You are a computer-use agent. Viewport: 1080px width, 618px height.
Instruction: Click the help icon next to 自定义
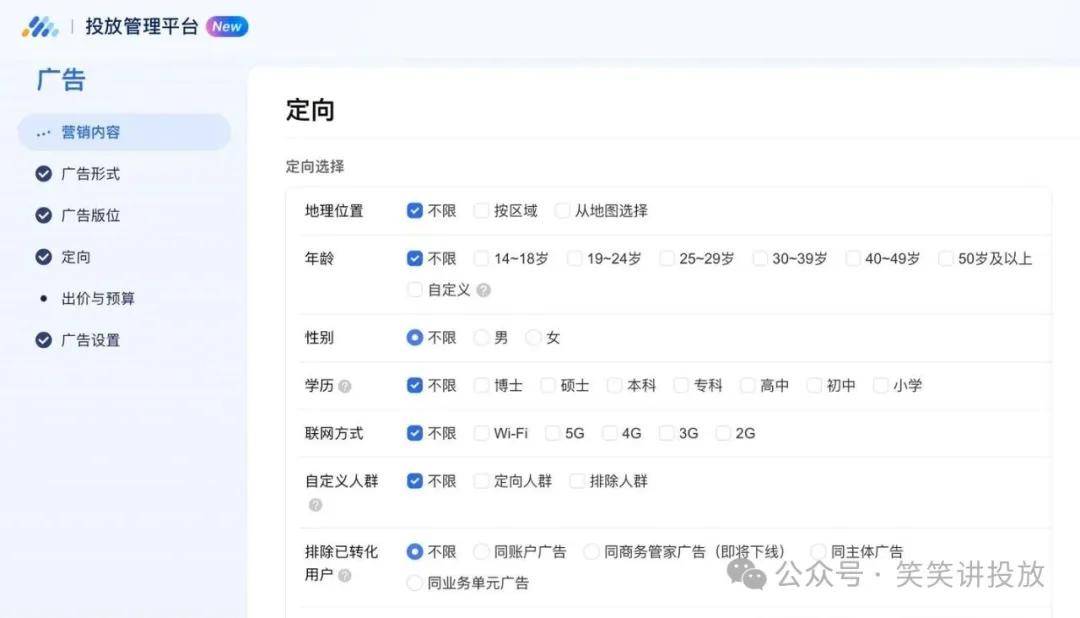pyautogui.click(x=484, y=290)
